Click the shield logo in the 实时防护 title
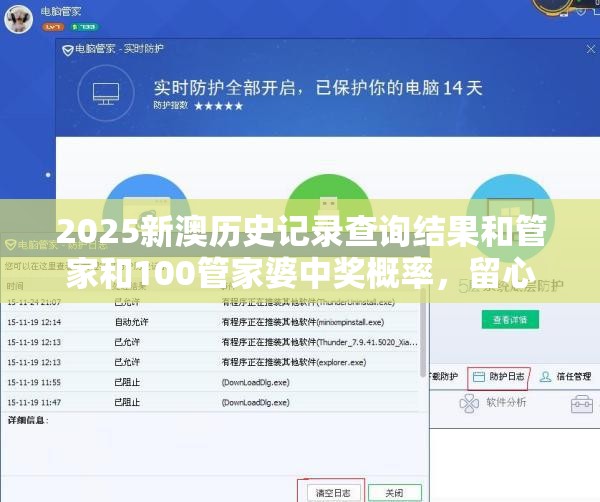 (x=68, y=50)
